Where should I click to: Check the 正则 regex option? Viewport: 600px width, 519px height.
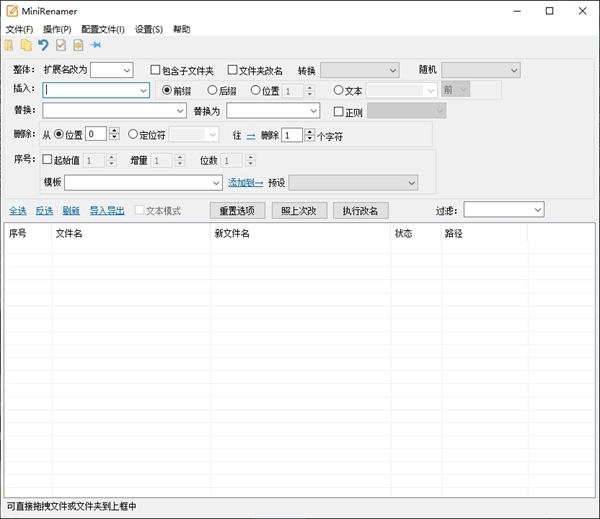338,111
